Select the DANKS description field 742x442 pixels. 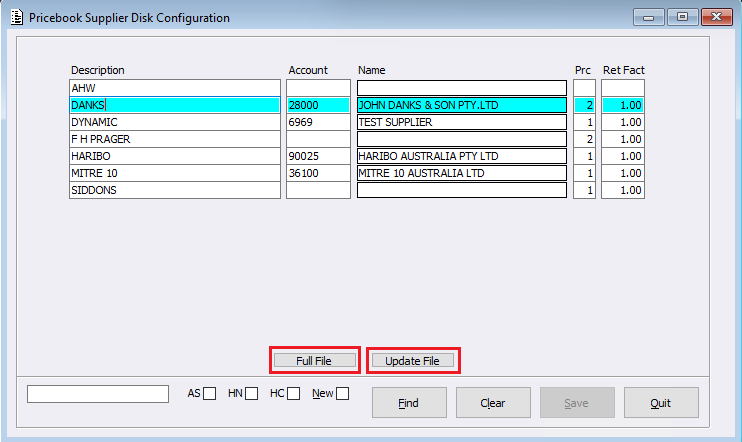[x=175, y=105]
